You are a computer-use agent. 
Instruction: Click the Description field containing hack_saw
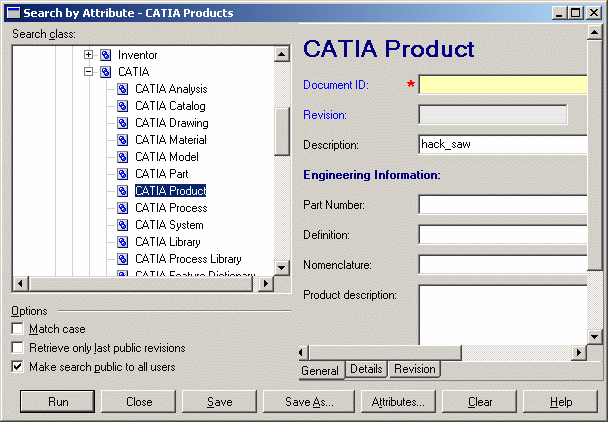pyautogui.click(x=503, y=144)
